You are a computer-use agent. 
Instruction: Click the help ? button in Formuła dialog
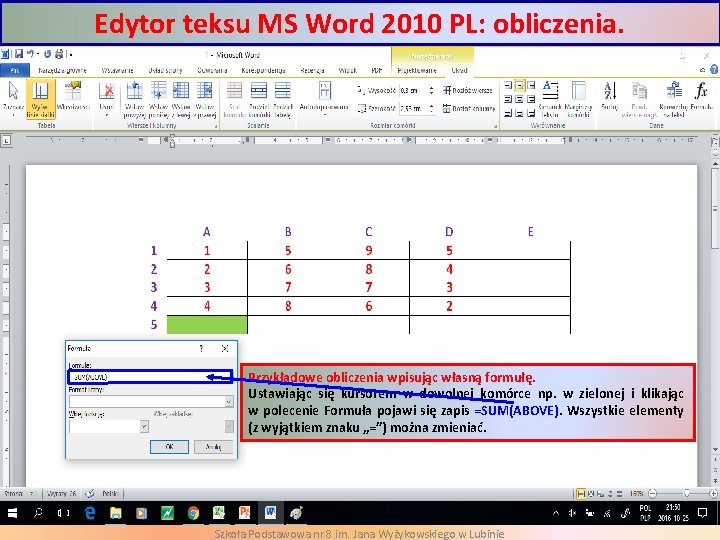tap(201, 349)
